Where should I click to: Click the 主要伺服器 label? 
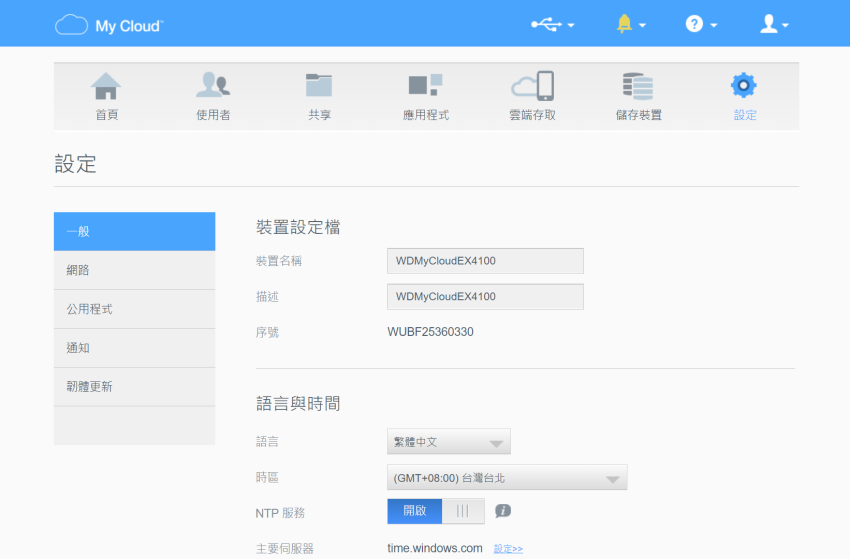[285, 549]
